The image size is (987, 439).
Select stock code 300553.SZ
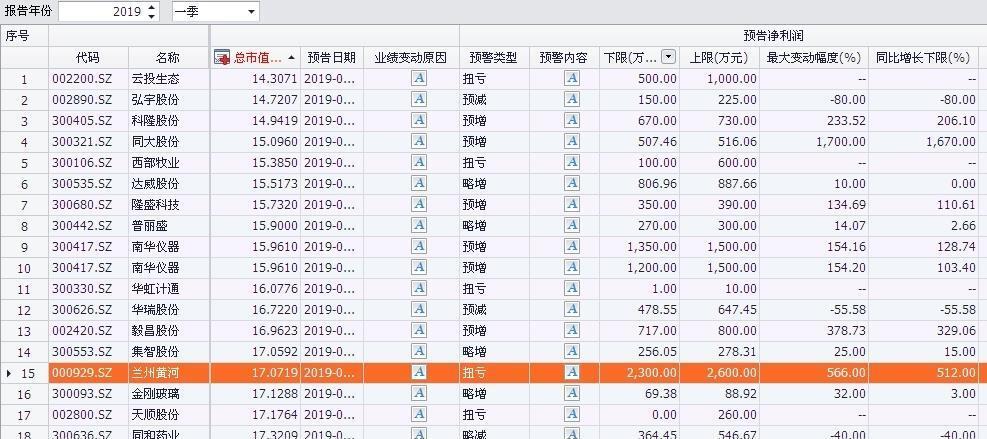(82, 351)
